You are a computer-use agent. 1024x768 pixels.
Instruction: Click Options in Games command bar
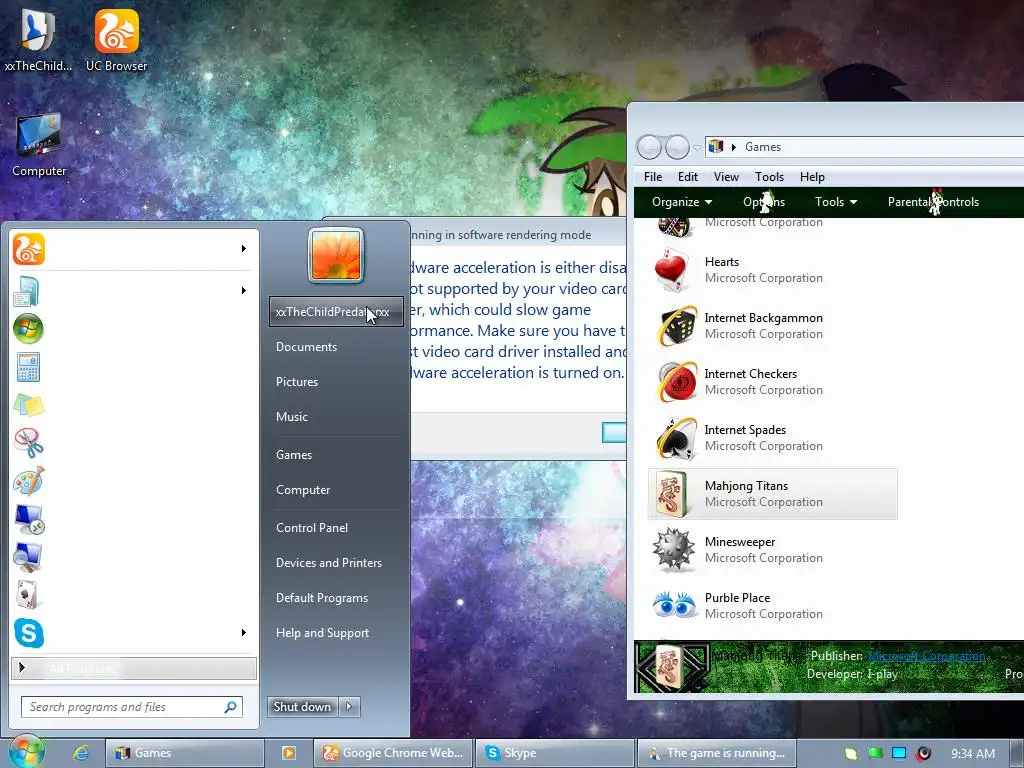point(763,202)
